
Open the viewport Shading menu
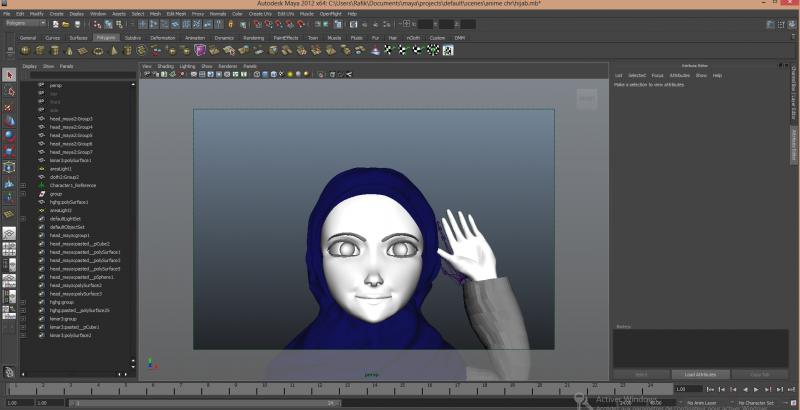(x=165, y=66)
